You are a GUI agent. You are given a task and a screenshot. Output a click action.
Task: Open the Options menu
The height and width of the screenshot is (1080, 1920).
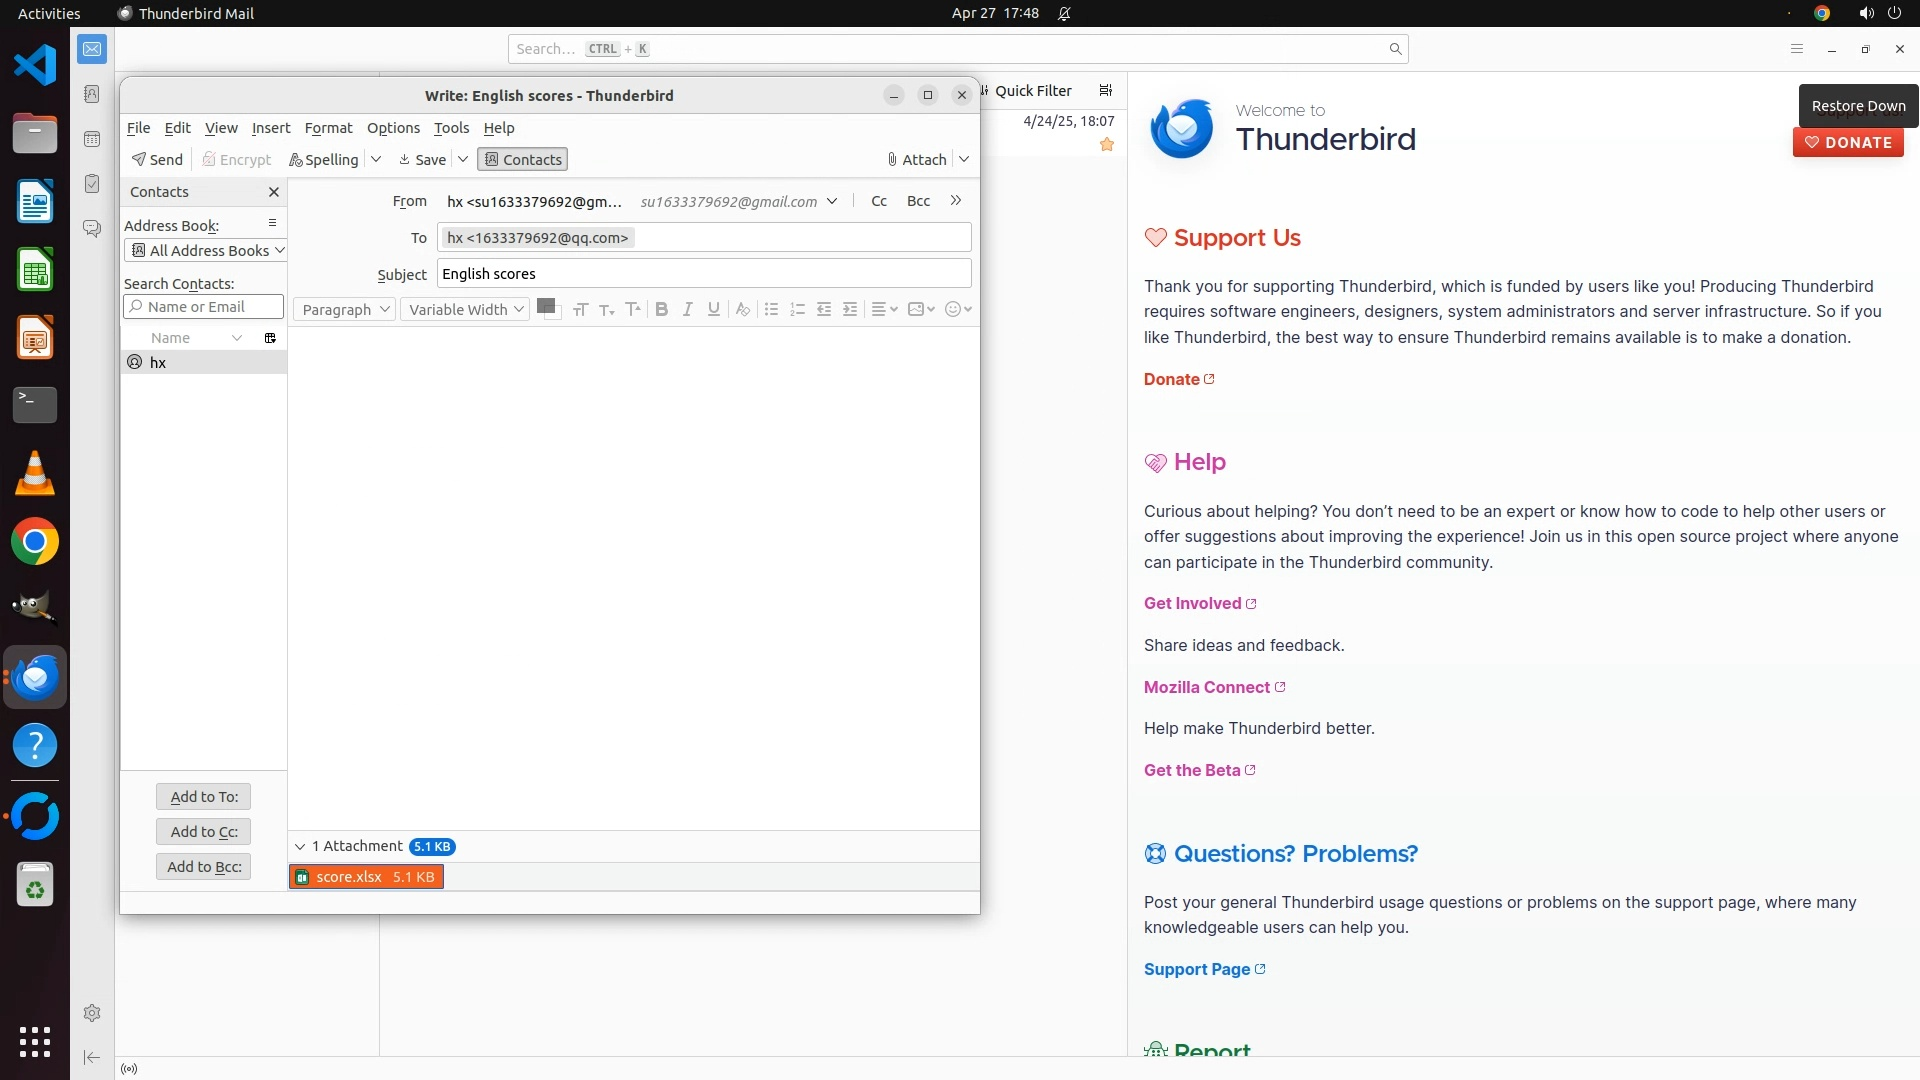click(x=393, y=128)
